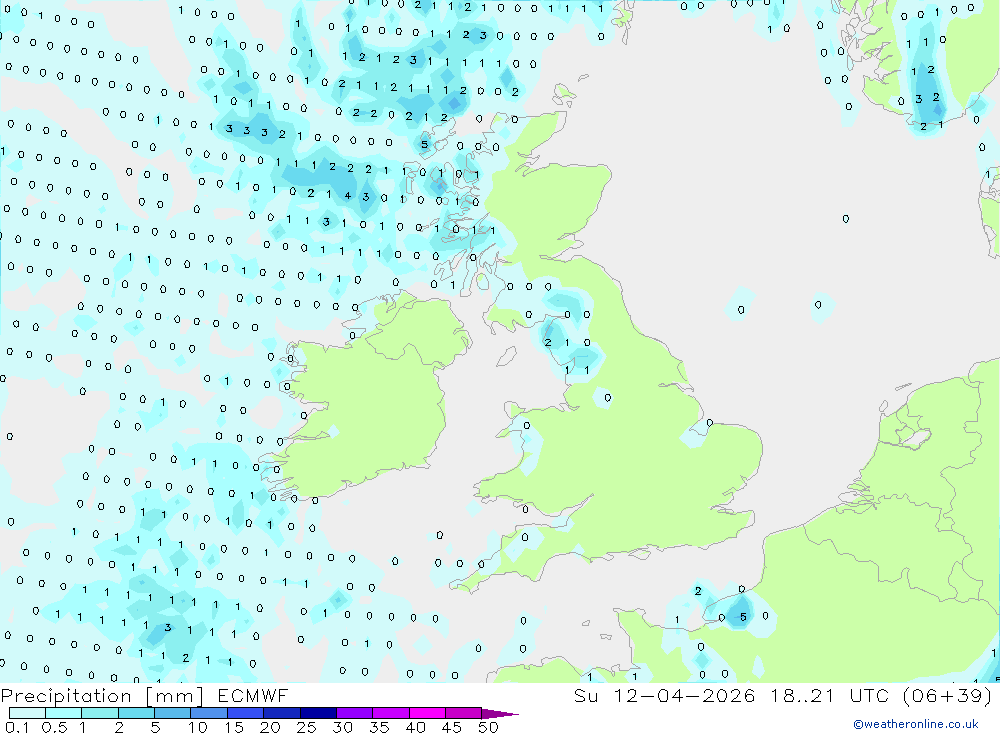
Task: Click the 'ECMWF' model label
Action: (253, 695)
